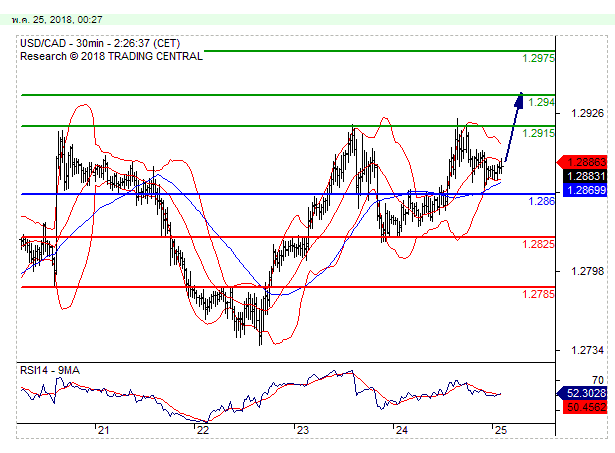Click the red RSI MA tag 50.4562
The image size is (615, 453).
coord(585,407)
